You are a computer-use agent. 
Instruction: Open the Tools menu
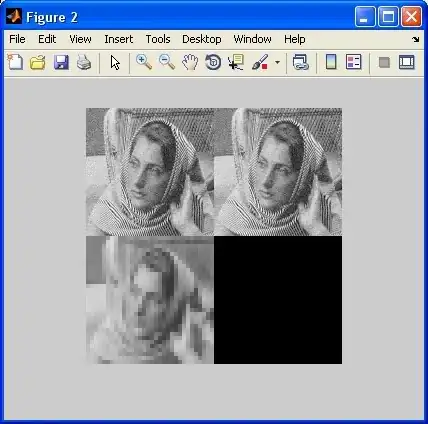tap(158, 39)
